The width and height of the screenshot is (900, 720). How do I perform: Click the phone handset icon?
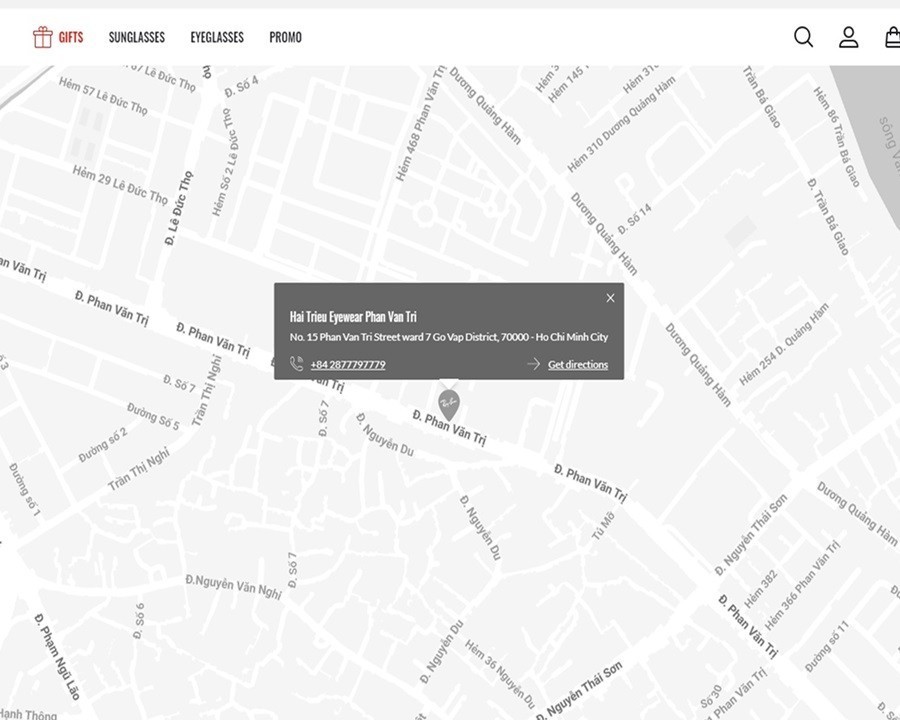[297, 364]
